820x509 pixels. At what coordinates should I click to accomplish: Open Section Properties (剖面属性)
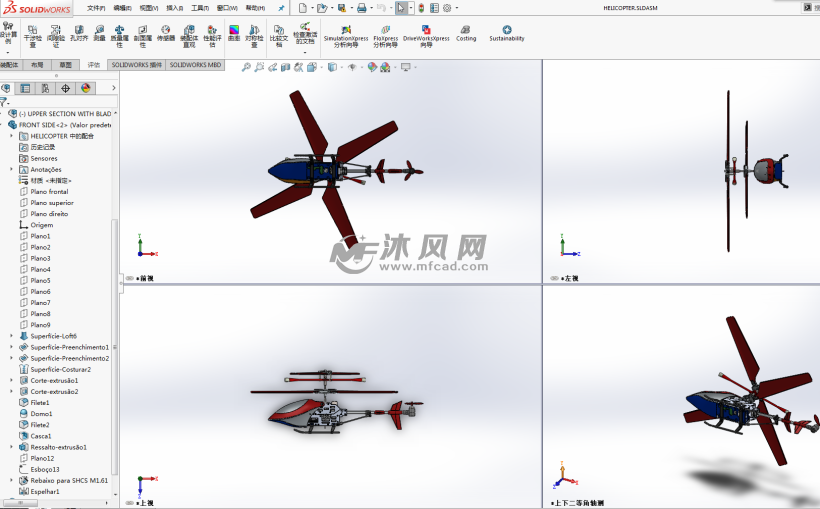[x=143, y=37]
